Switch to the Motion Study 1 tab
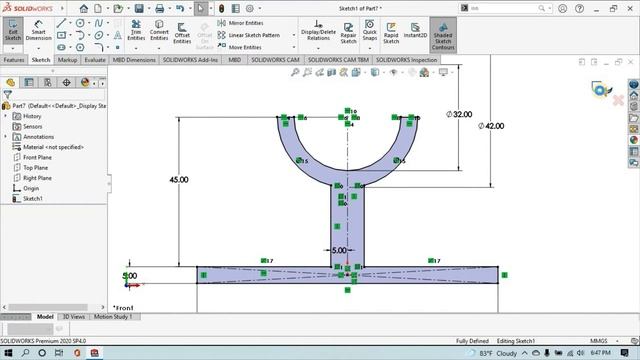The width and height of the screenshot is (640, 360). 113,317
